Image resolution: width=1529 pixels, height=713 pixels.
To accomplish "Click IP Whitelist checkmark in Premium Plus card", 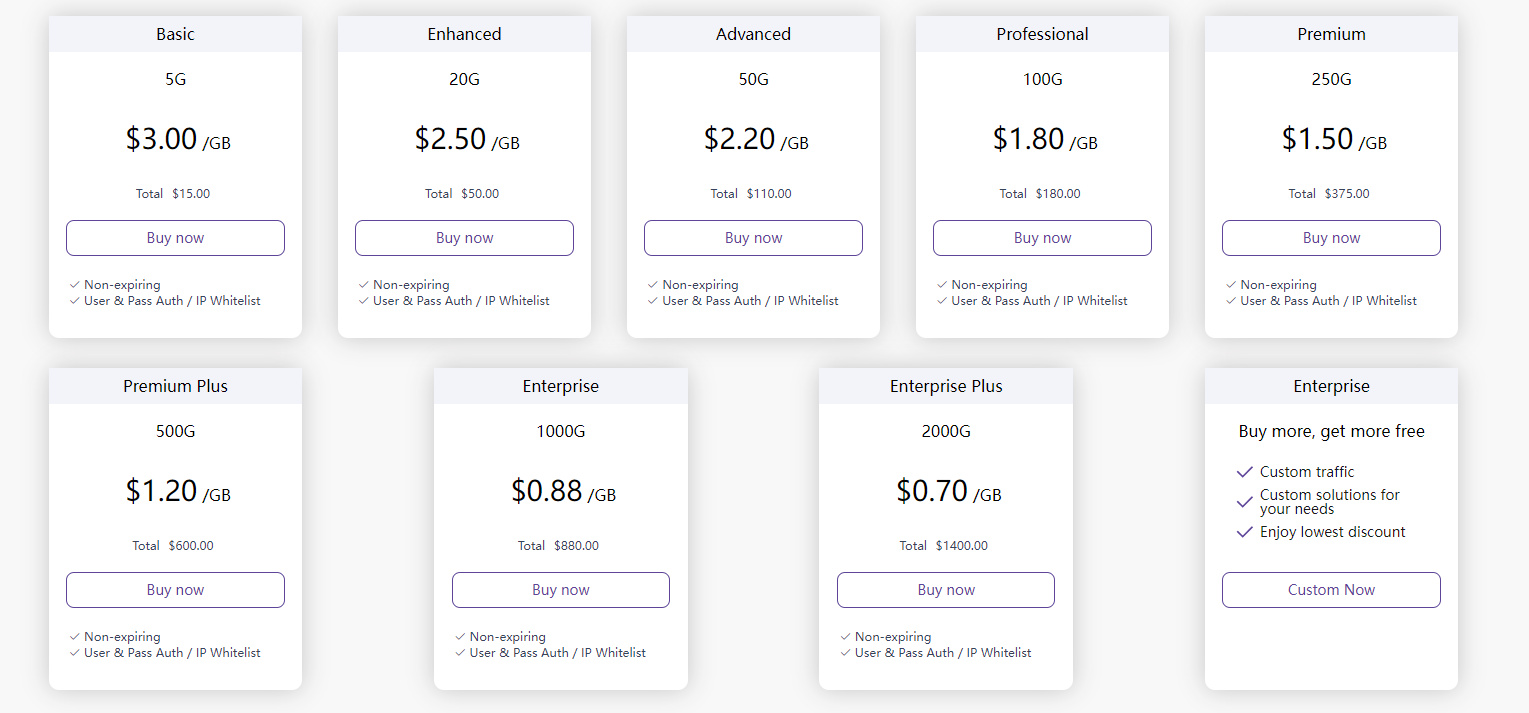I will [x=75, y=653].
